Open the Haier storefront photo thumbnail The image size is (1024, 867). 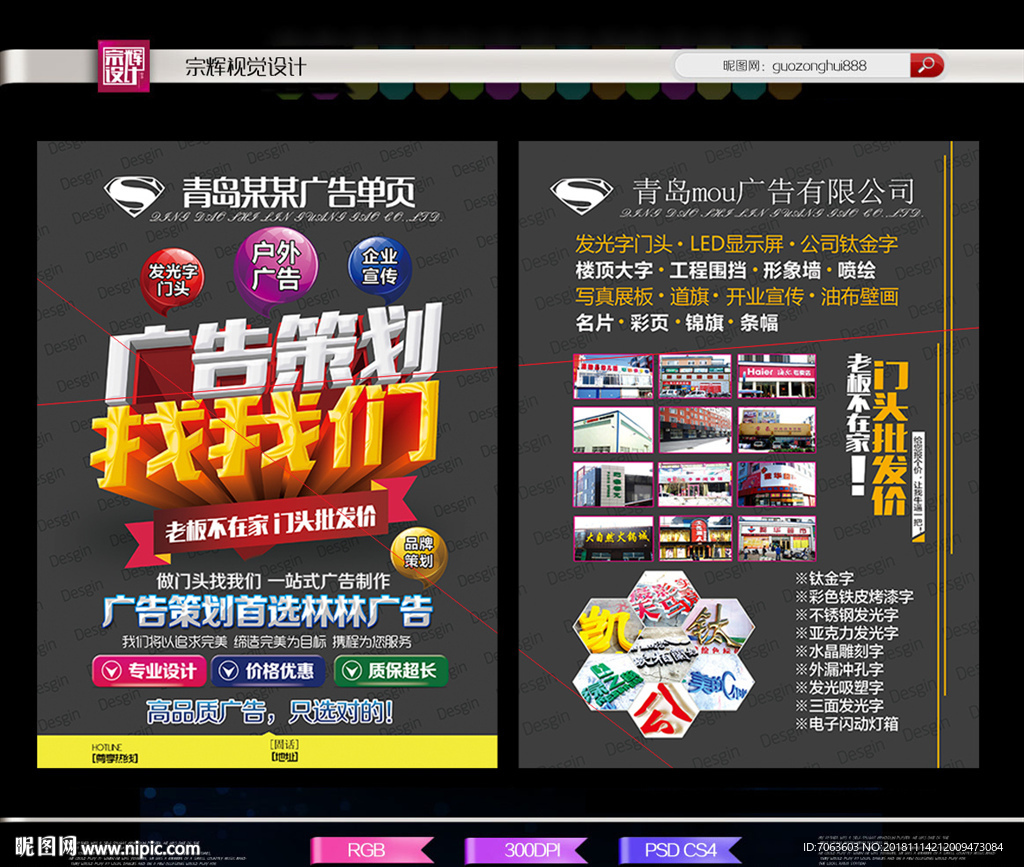[x=776, y=376]
